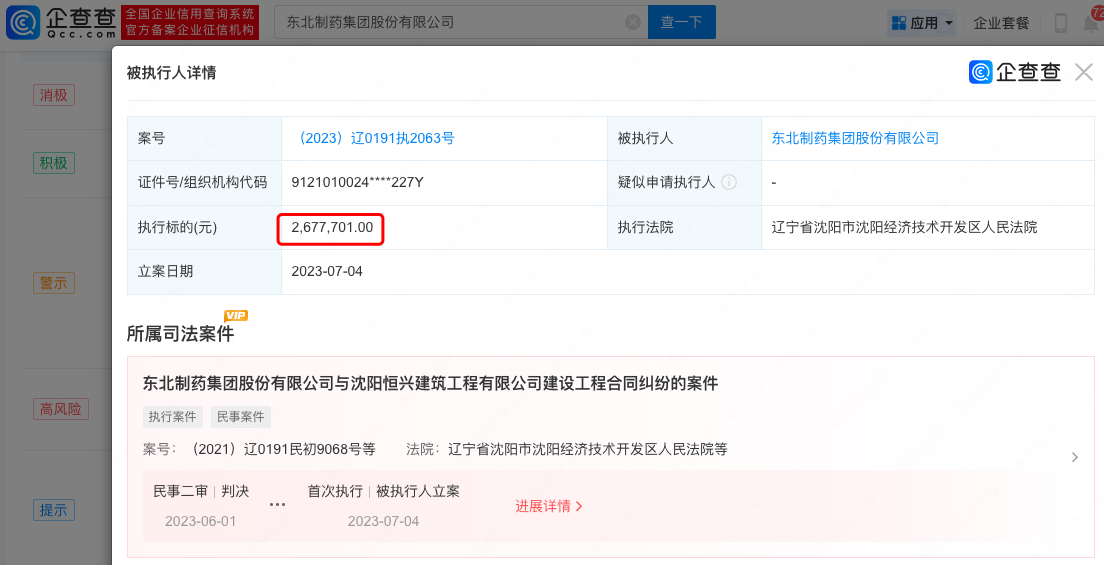Click the ellipsis between timeline steps
The image size is (1104, 565).
(x=277, y=504)
